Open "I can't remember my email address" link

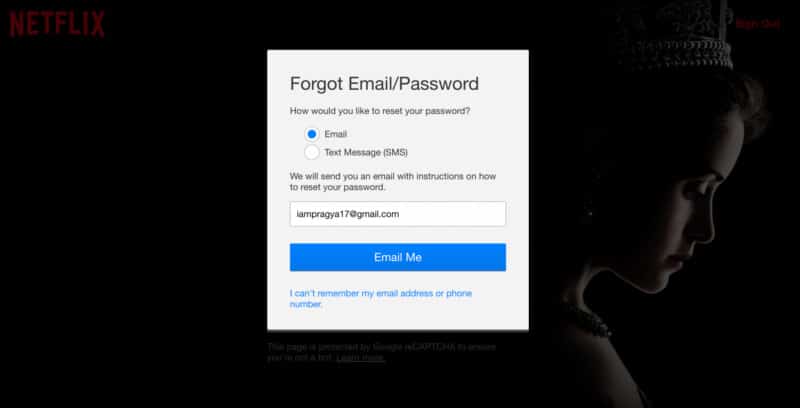tap(381, 299)
